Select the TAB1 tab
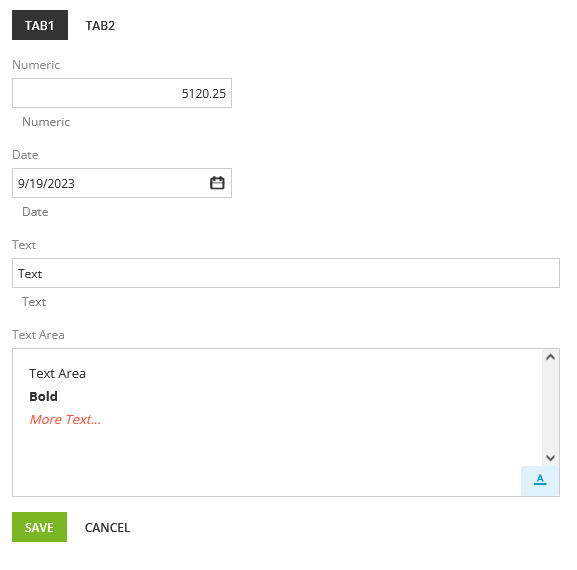The image size is (577, 570). 40,25
